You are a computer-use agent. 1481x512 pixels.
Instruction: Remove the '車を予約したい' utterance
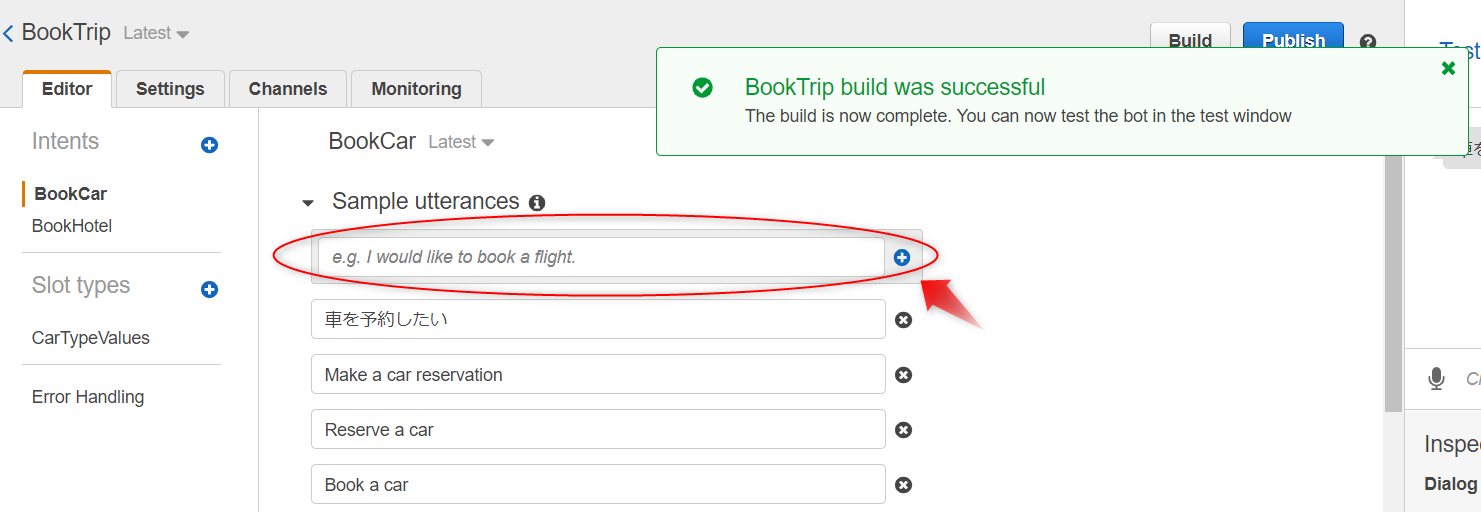pos(903,320)
